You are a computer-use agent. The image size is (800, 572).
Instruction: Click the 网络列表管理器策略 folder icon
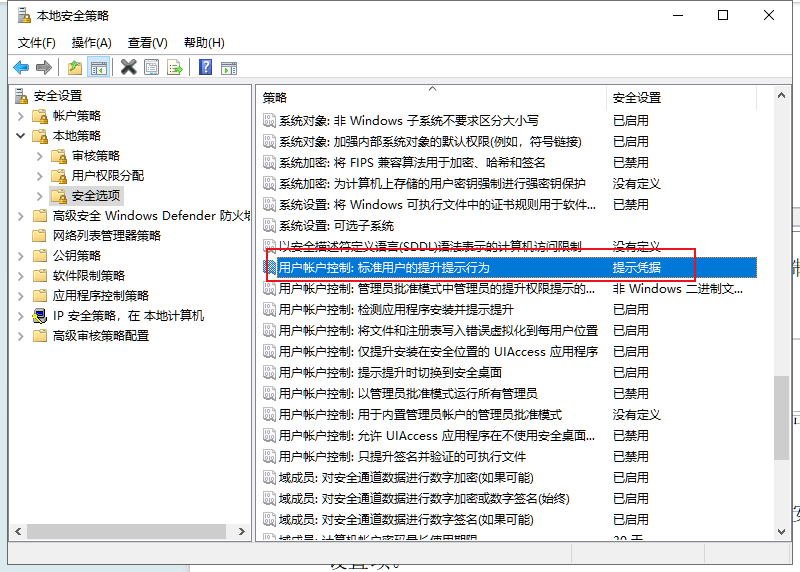pos(39,235)
